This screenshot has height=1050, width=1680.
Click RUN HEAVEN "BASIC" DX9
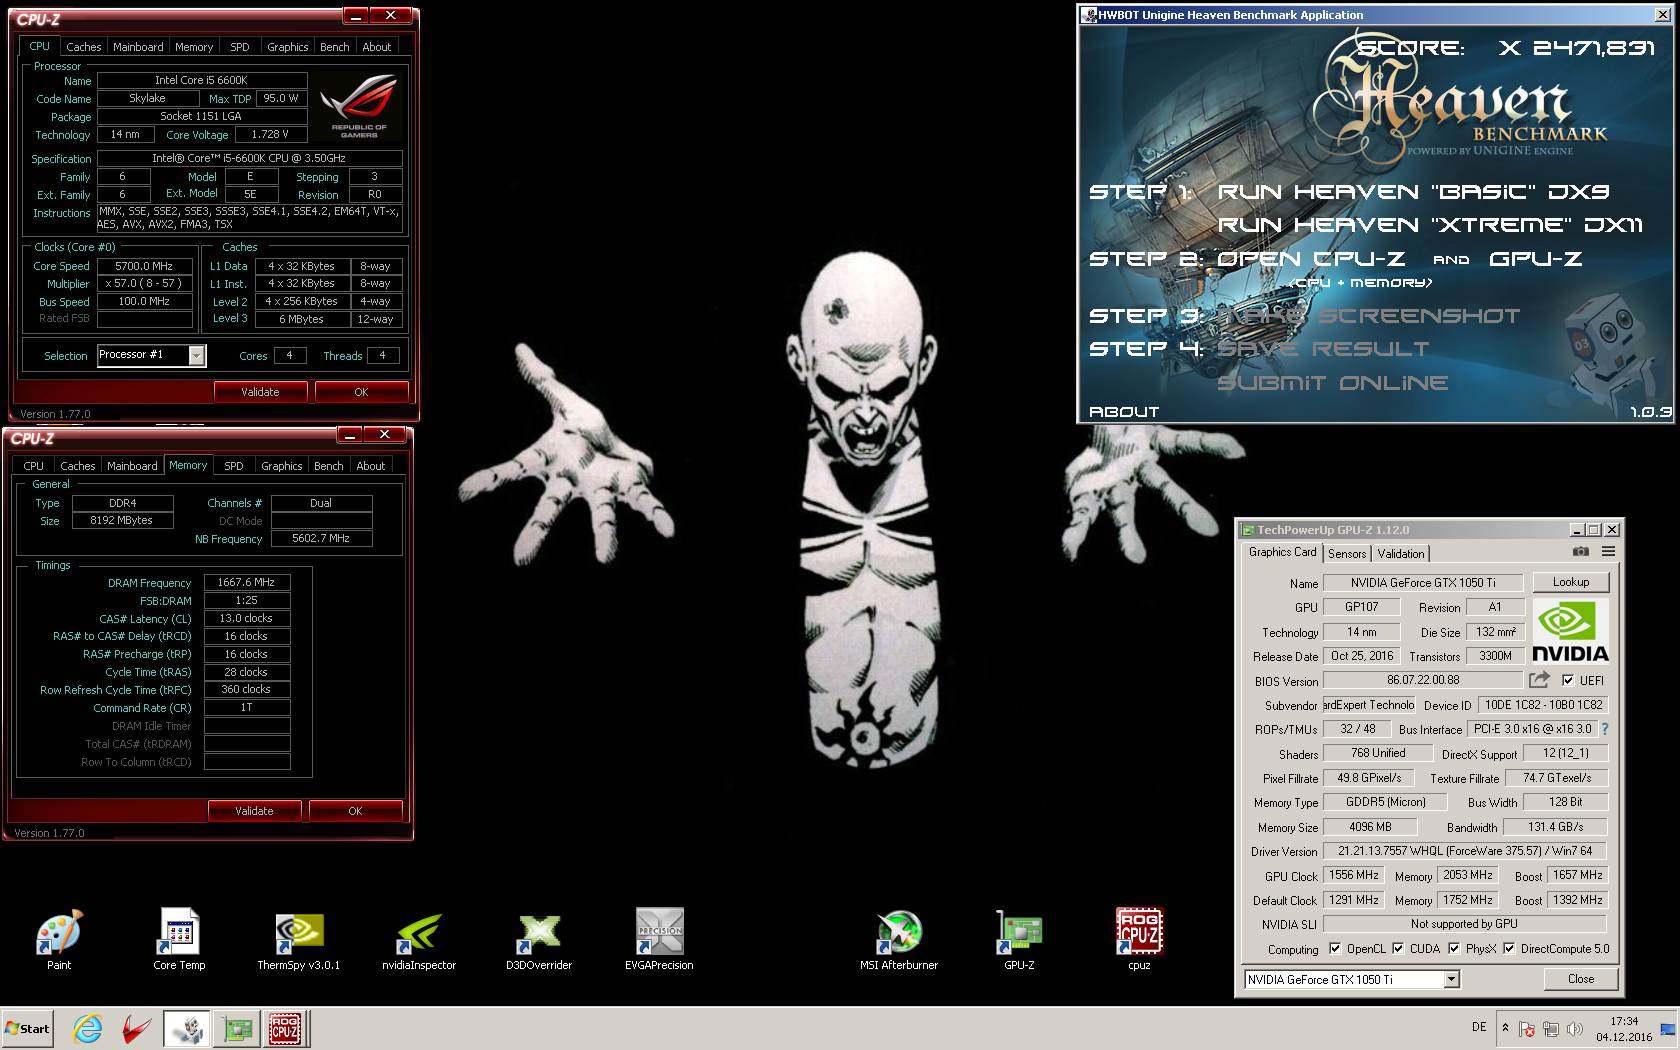(x=1414, y=191)
